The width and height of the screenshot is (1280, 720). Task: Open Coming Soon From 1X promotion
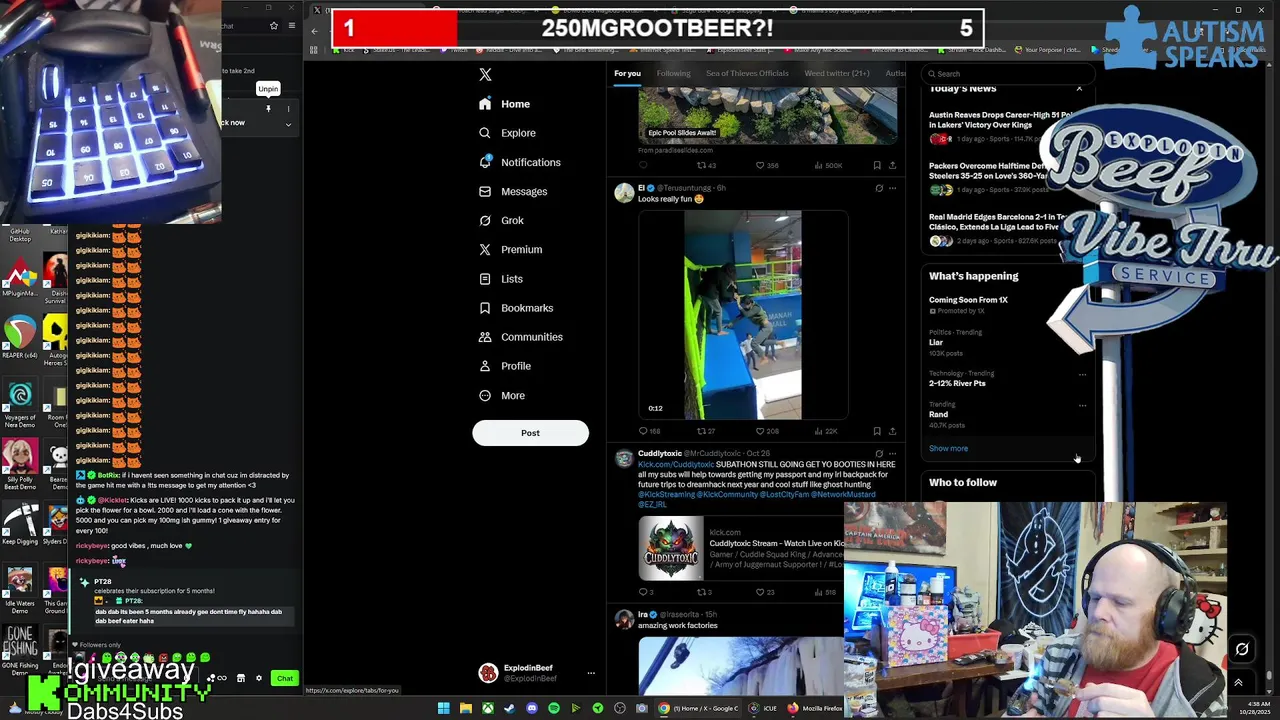tap(968, 300)
